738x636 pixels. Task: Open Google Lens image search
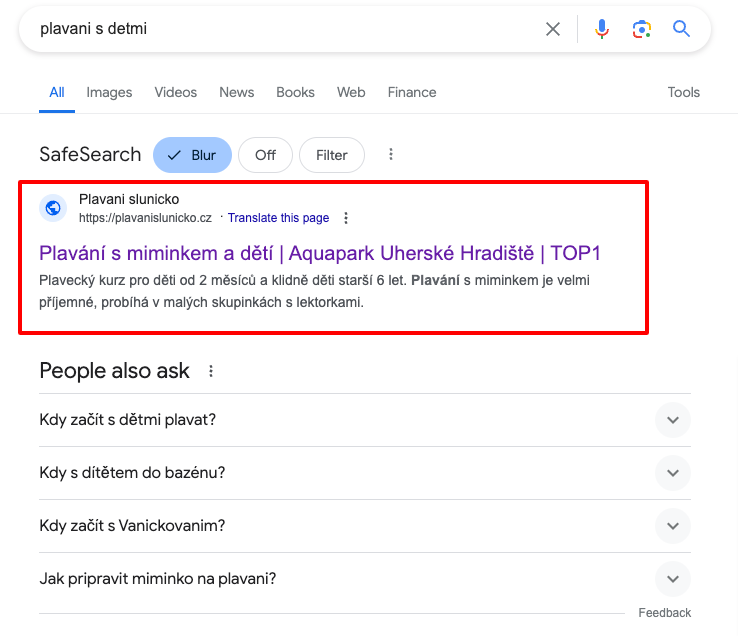point(642,29)
